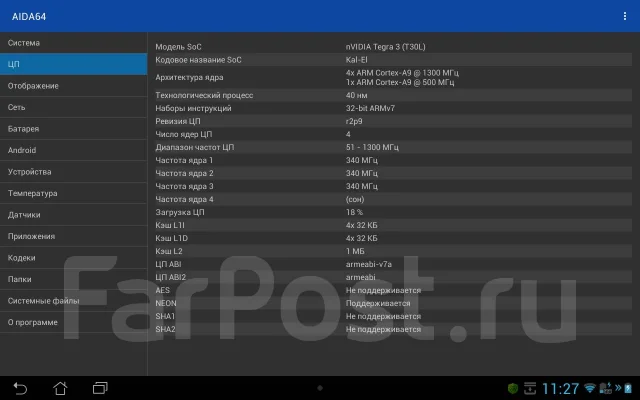Screen dimensions: 640x400
Task: Select the ЦП ABI2 label
Action: 171,278
